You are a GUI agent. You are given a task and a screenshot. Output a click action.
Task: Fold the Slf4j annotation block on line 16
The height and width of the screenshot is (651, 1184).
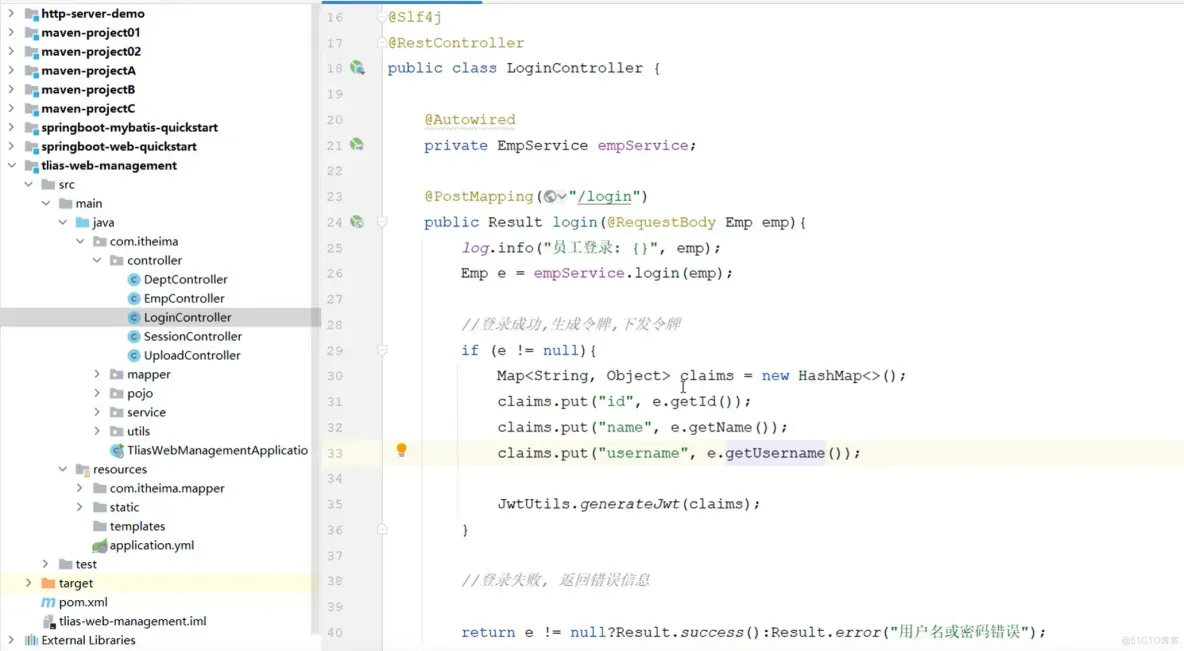(382, 17)
